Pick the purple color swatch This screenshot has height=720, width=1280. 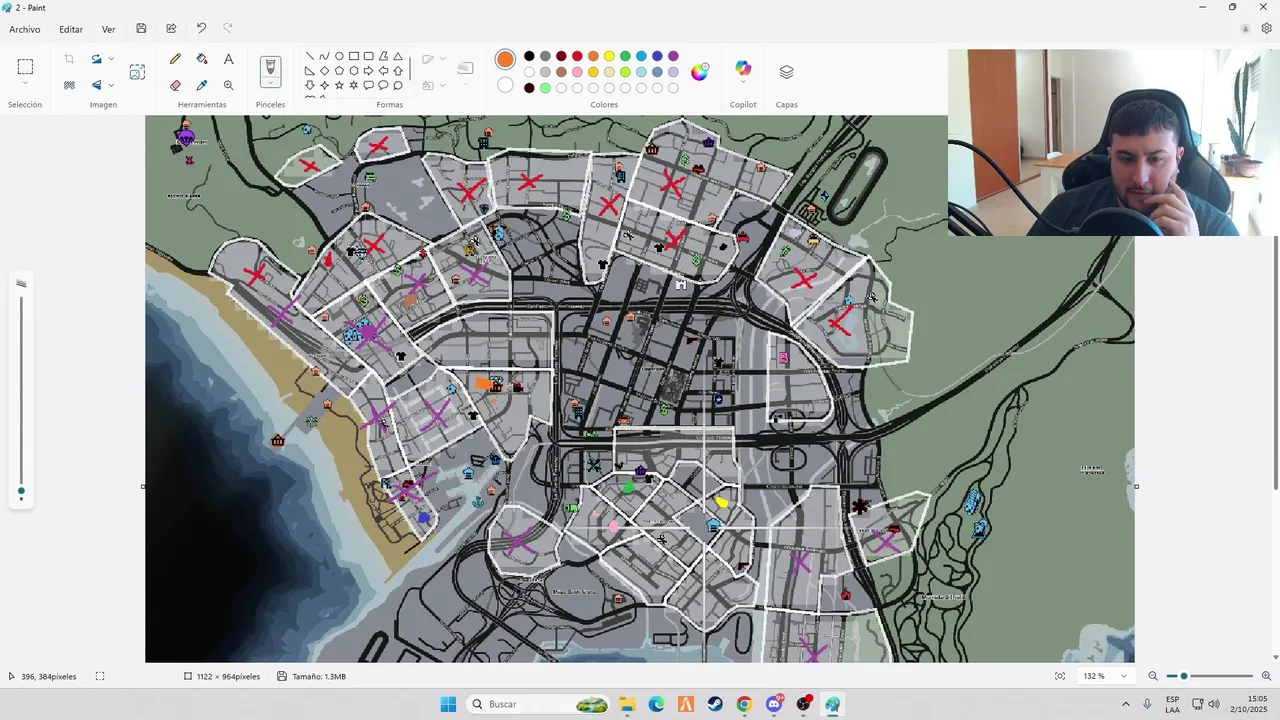click(x=673, y=56)
